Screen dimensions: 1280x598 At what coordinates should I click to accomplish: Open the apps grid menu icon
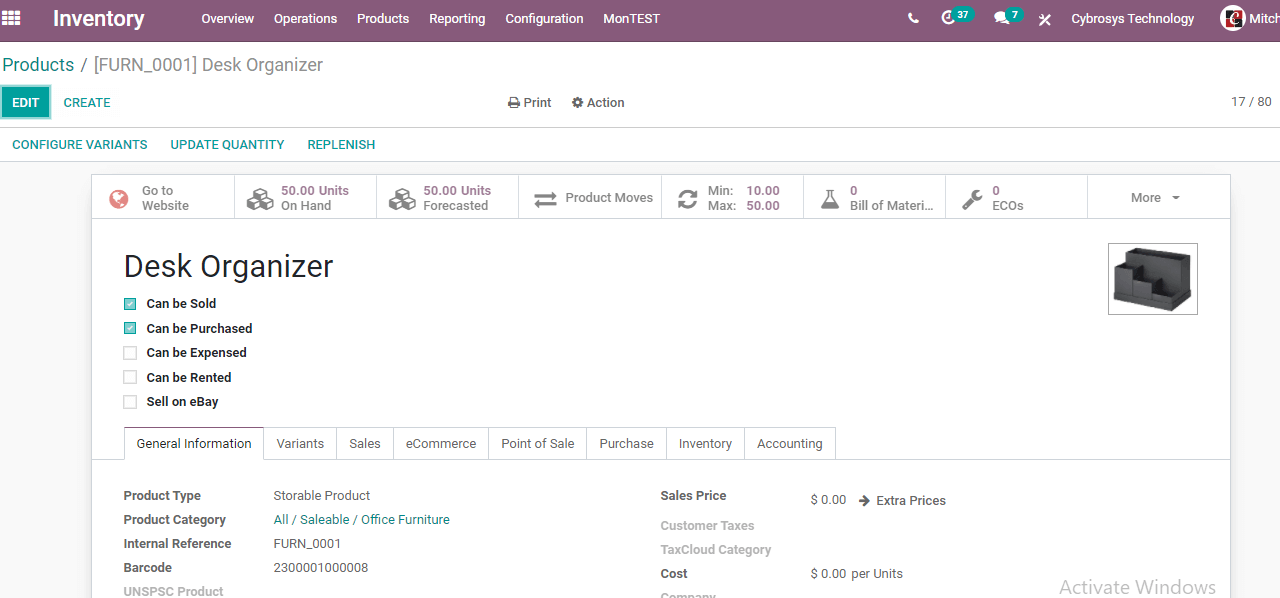[11, 18]
